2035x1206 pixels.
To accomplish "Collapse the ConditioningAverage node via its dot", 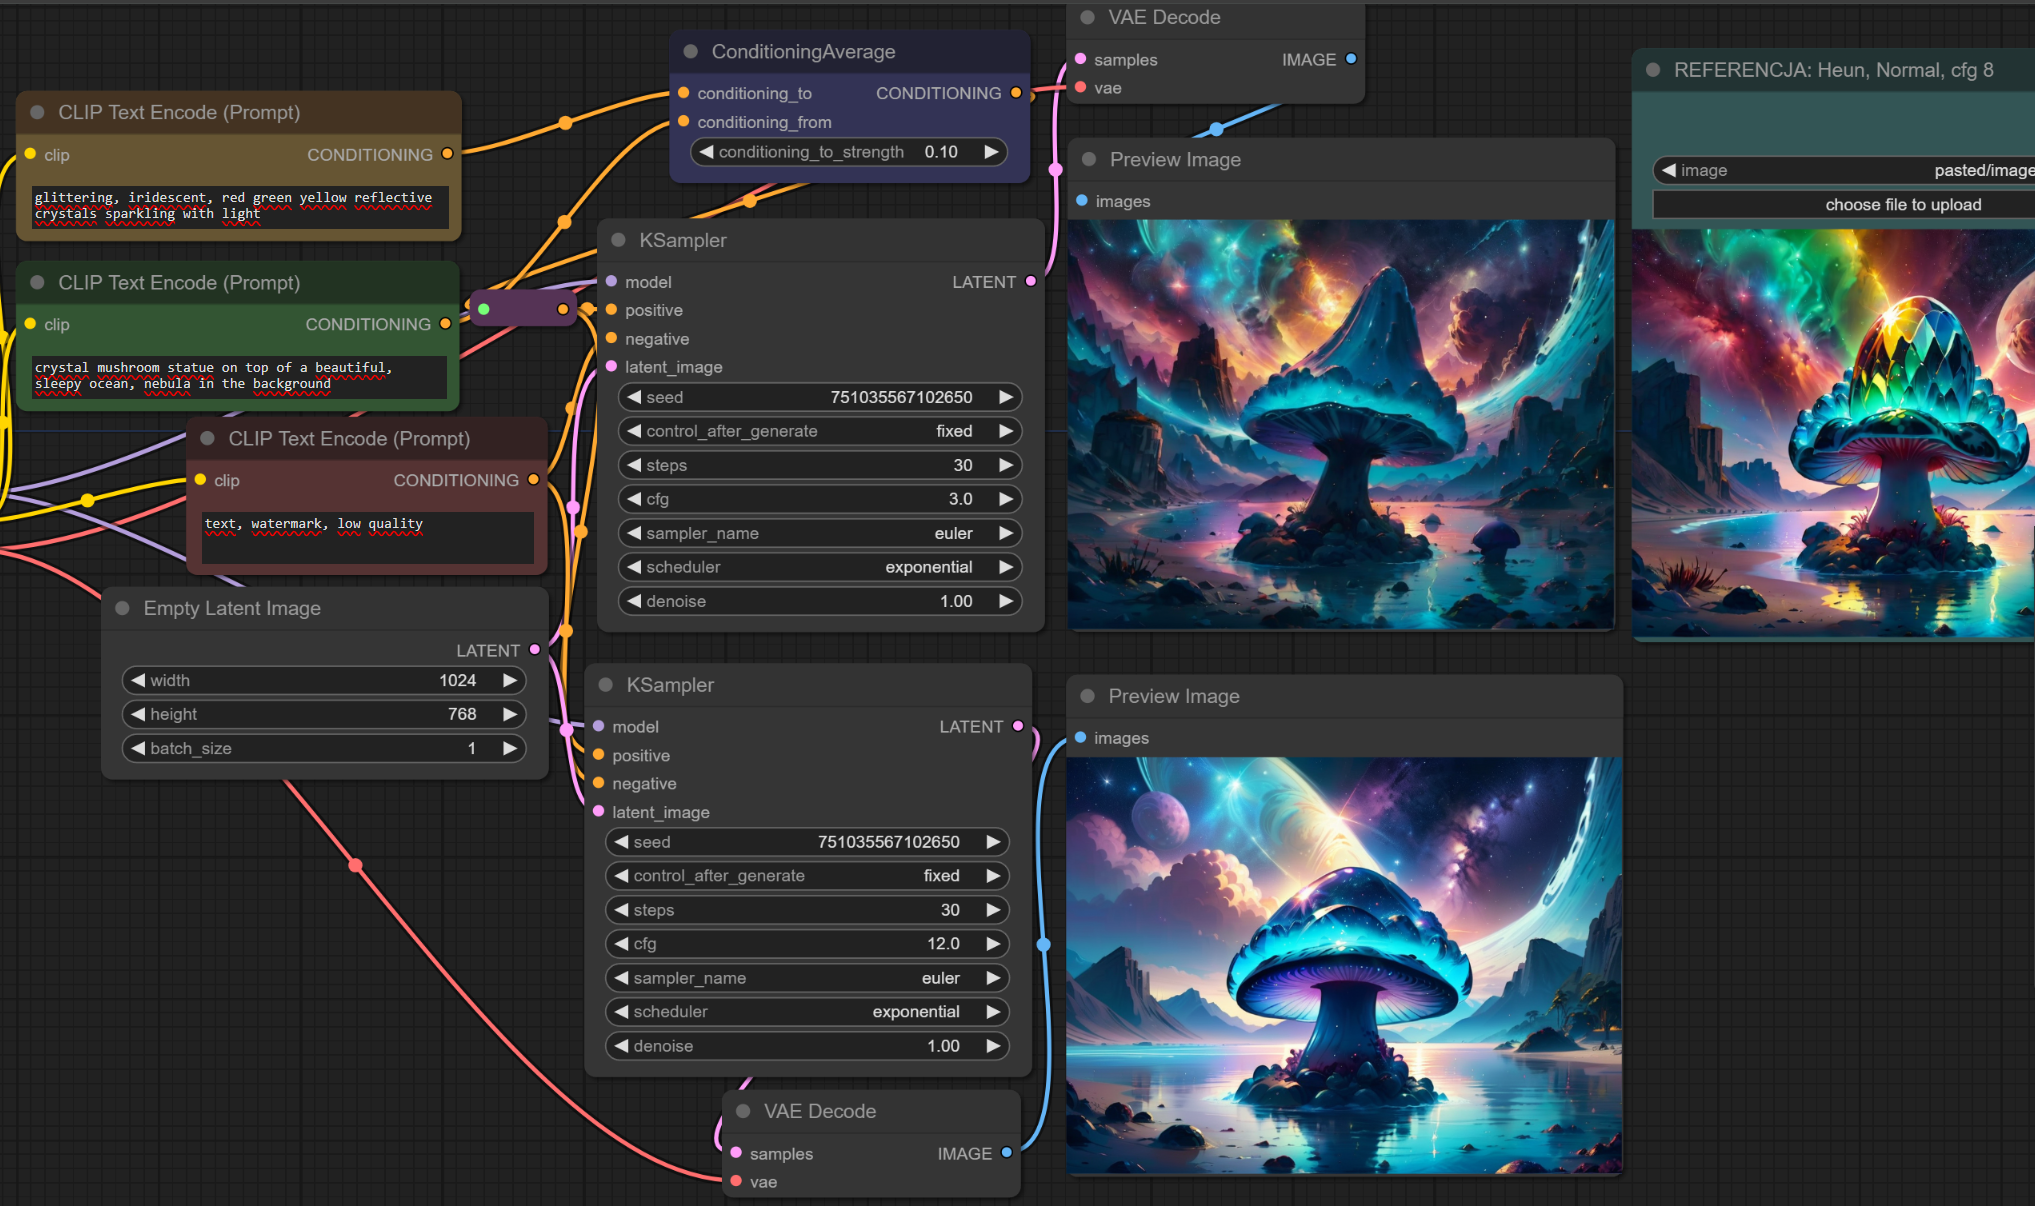I will [690, 52].
